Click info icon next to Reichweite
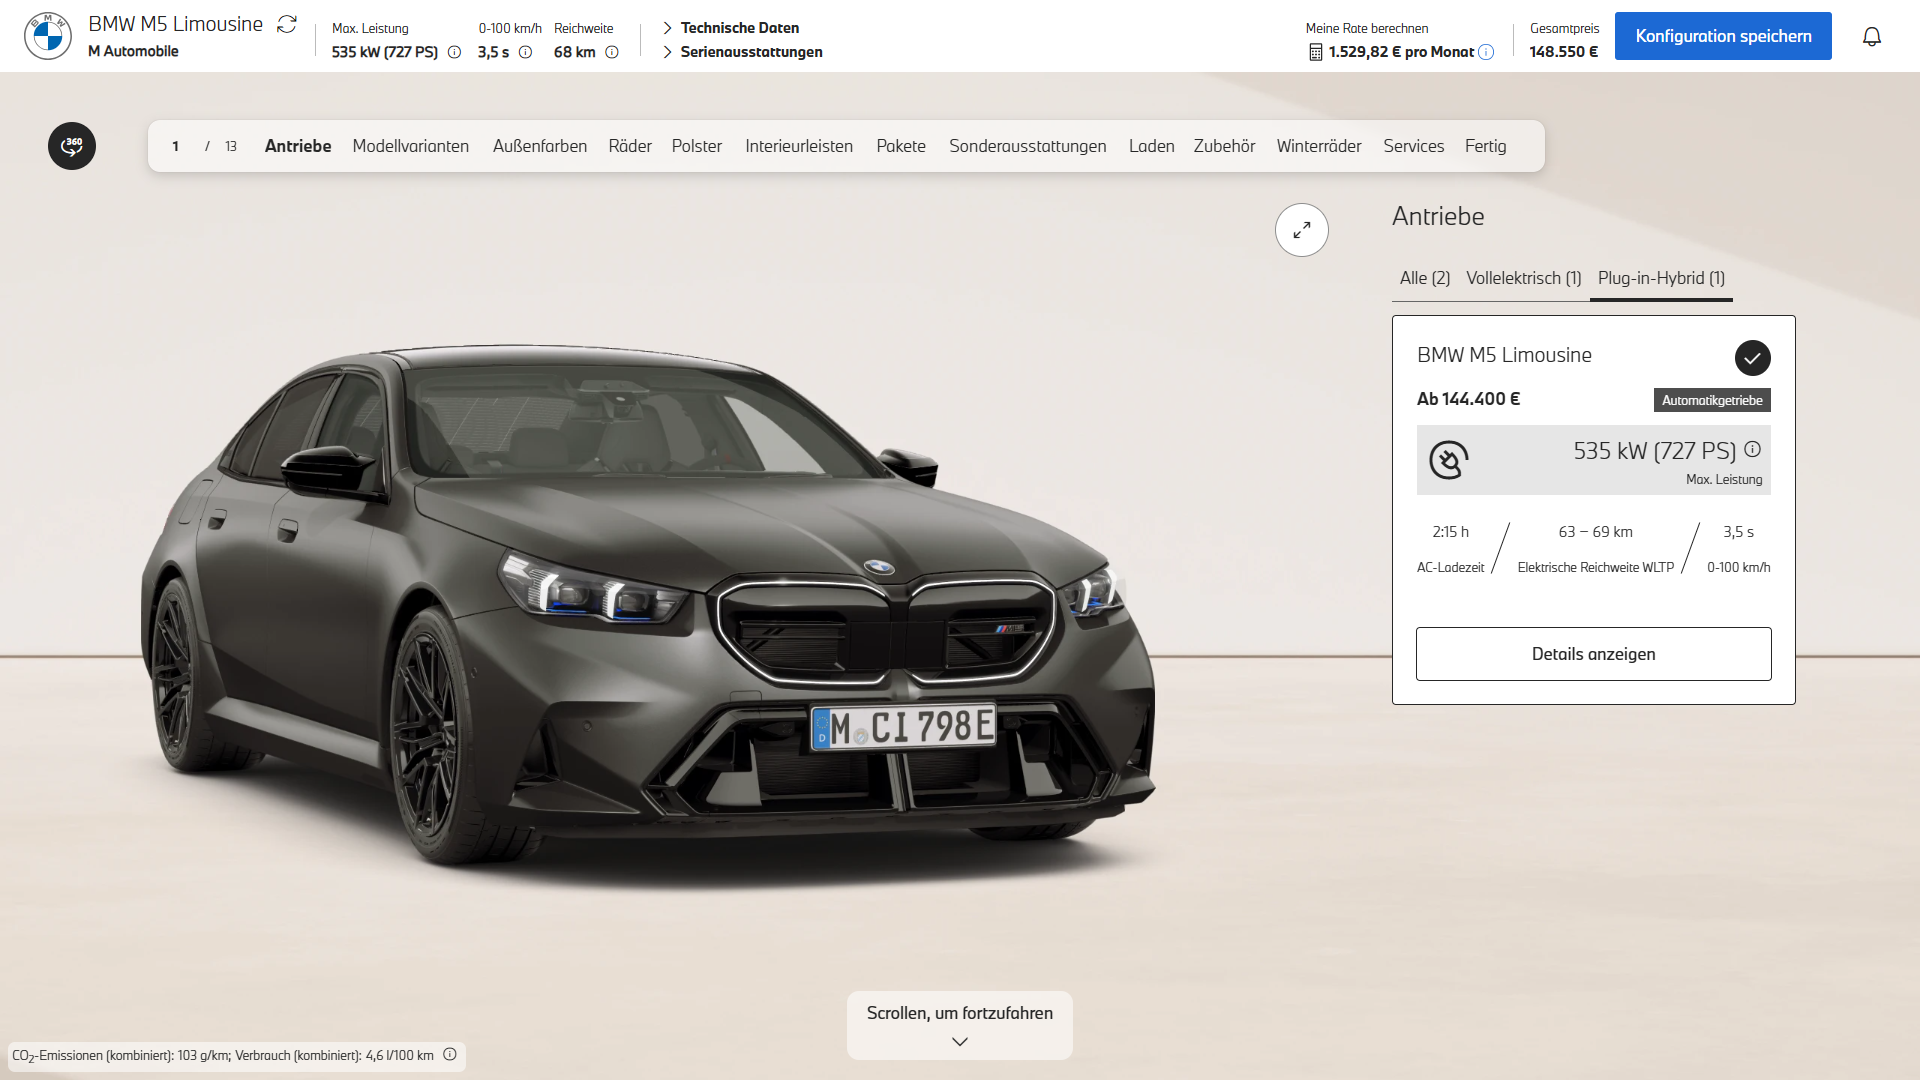The image size is (1920, 1080). tap(612, 52)
